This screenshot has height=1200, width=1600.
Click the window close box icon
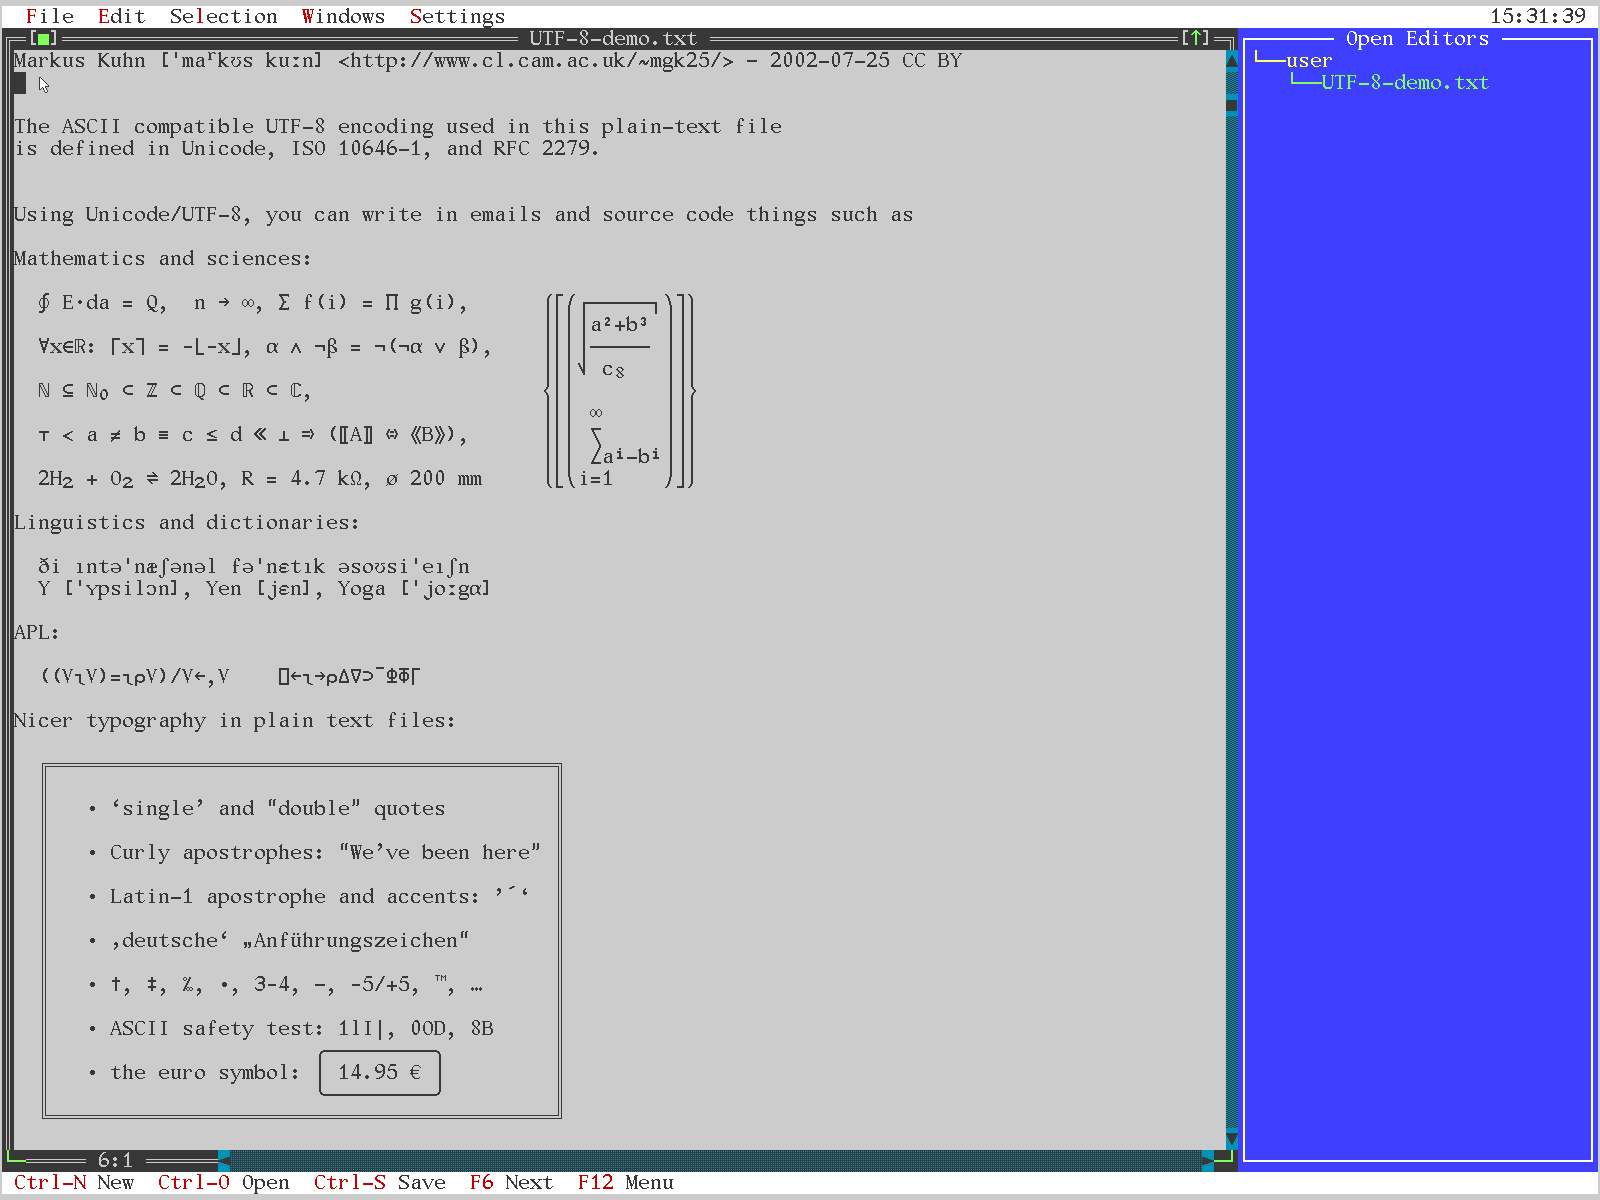point(44,38)
